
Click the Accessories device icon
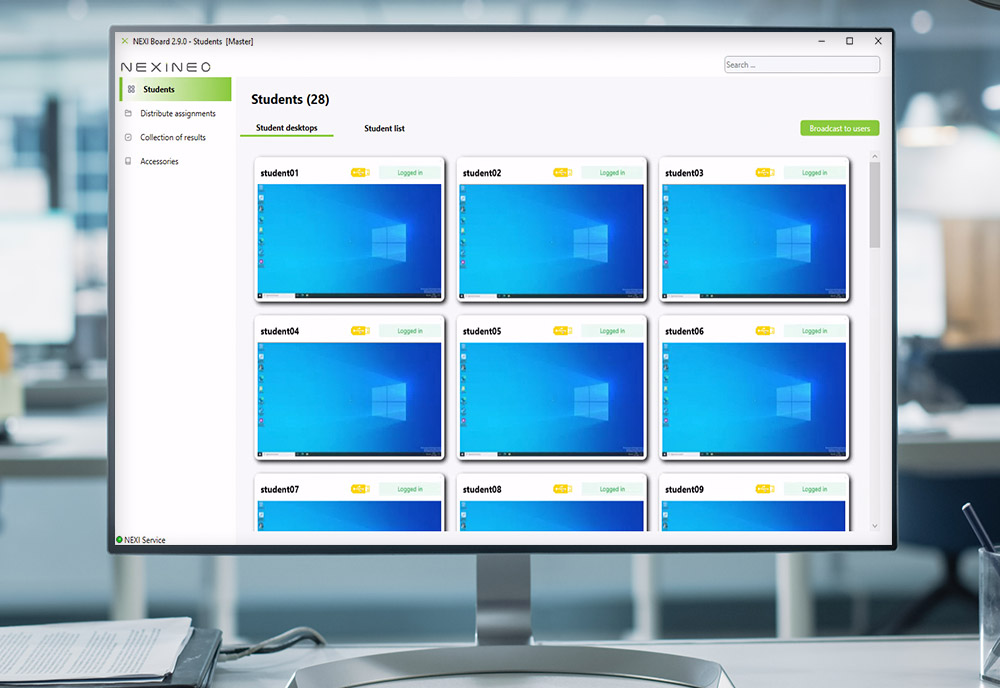[x=128, y=162]
